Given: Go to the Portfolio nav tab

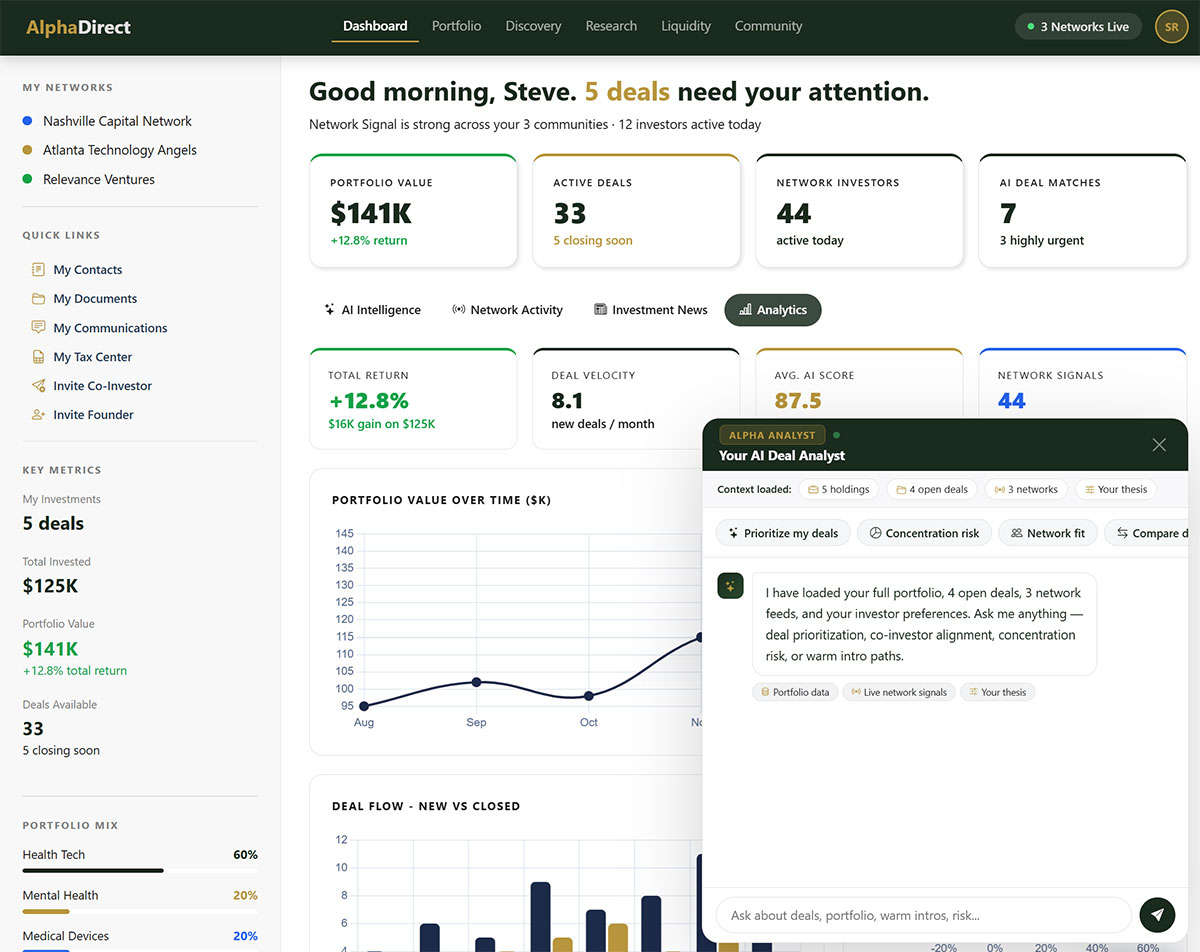Looking at the screenshot, I should click(x=456, y=26).
